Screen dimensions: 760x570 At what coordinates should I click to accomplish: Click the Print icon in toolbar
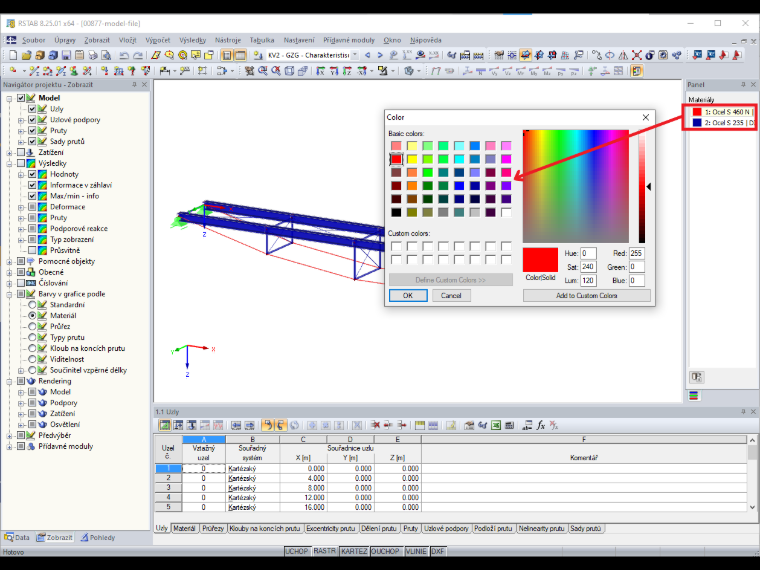[93, 55]
